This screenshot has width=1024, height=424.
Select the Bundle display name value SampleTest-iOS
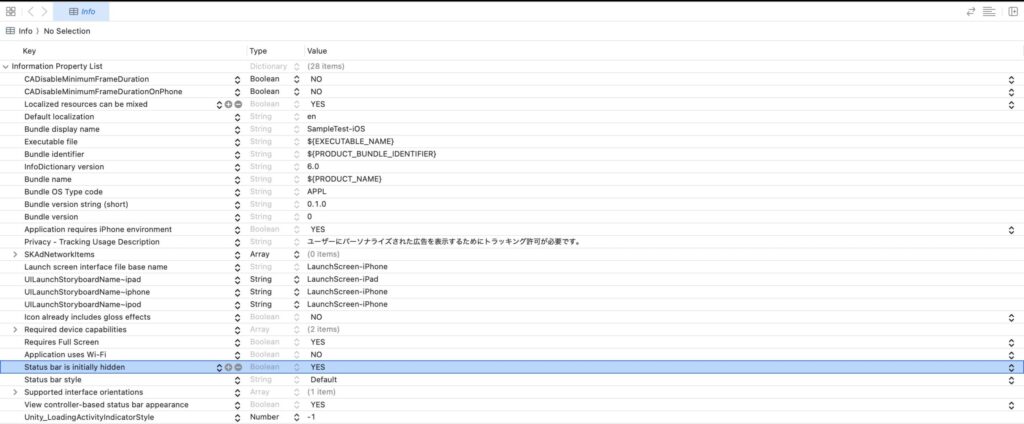coord(336,129)
